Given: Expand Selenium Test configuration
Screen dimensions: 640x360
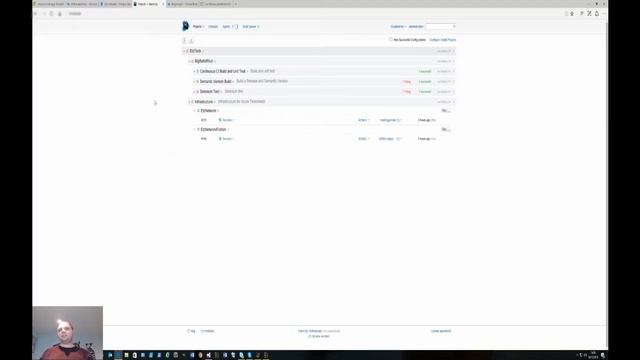Looking at the screenshot, I should click(x=194, y=92).
